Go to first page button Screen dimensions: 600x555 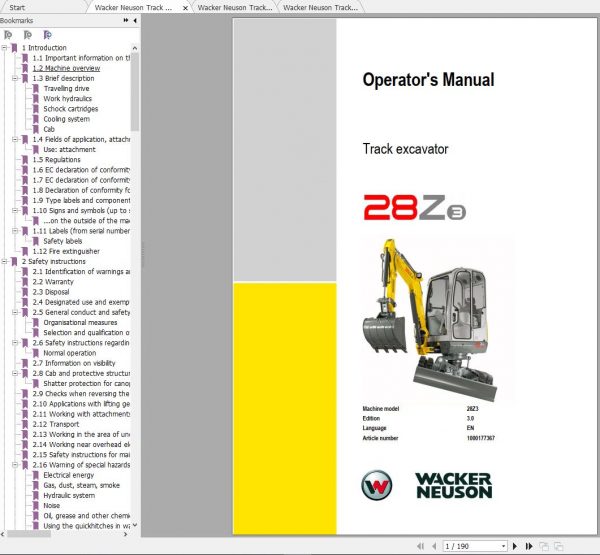click(421, 546)
